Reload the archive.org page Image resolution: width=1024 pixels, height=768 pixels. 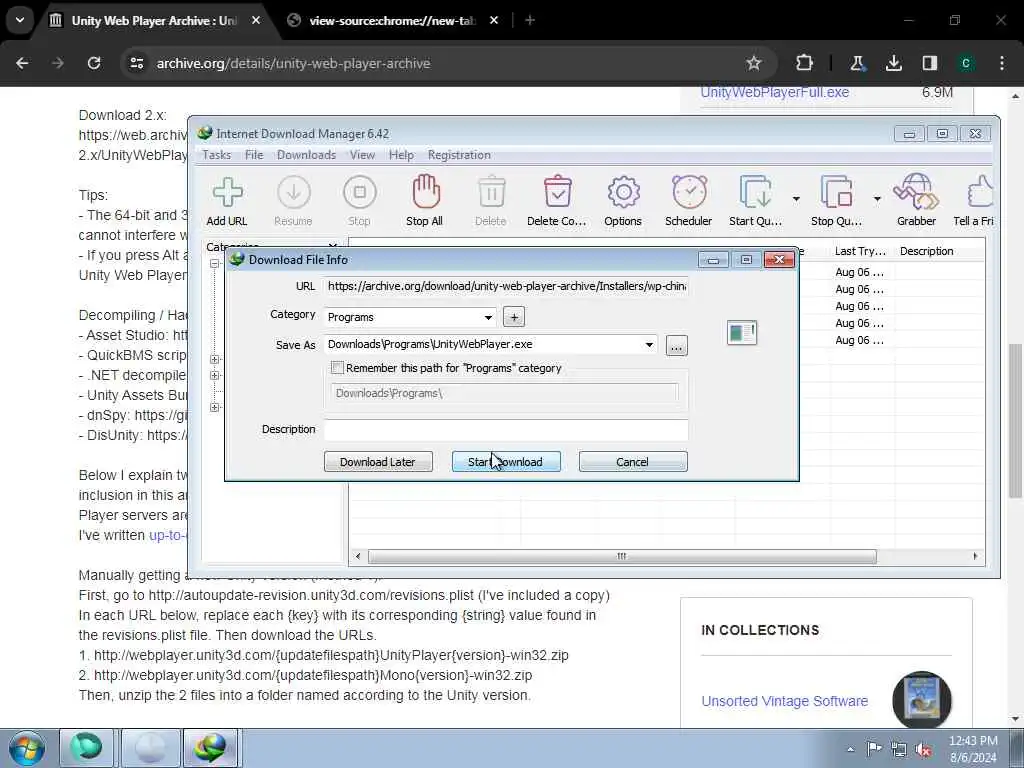pos(94,63)
